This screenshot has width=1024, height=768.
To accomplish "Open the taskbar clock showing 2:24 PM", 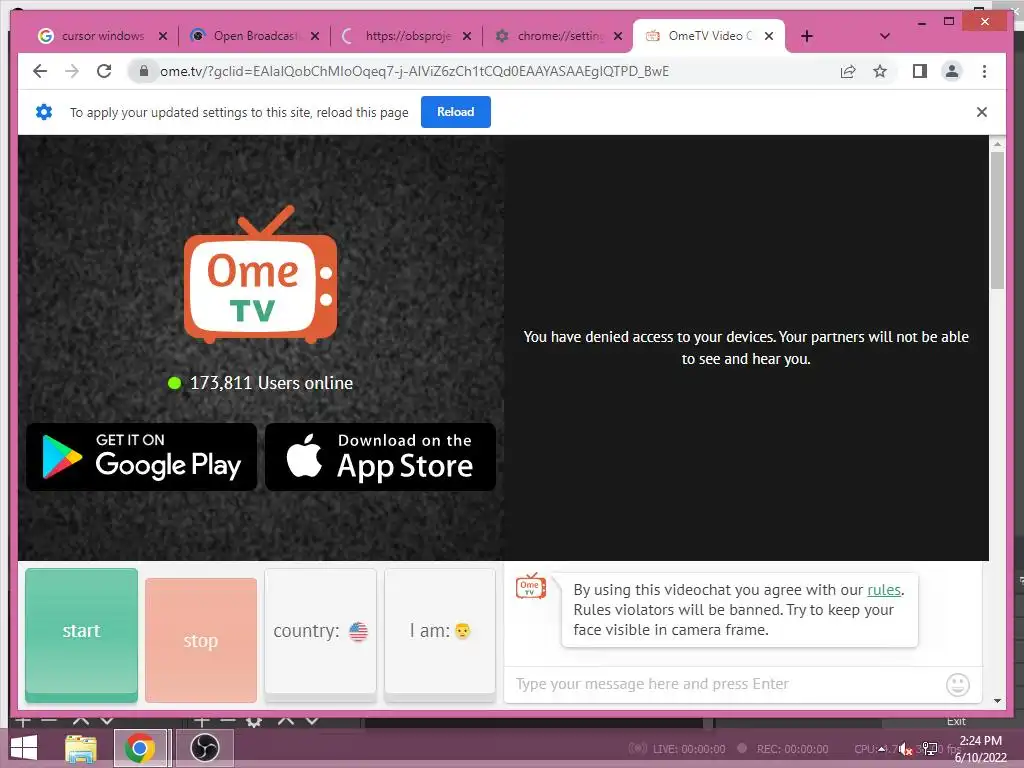I will [981, 748].
